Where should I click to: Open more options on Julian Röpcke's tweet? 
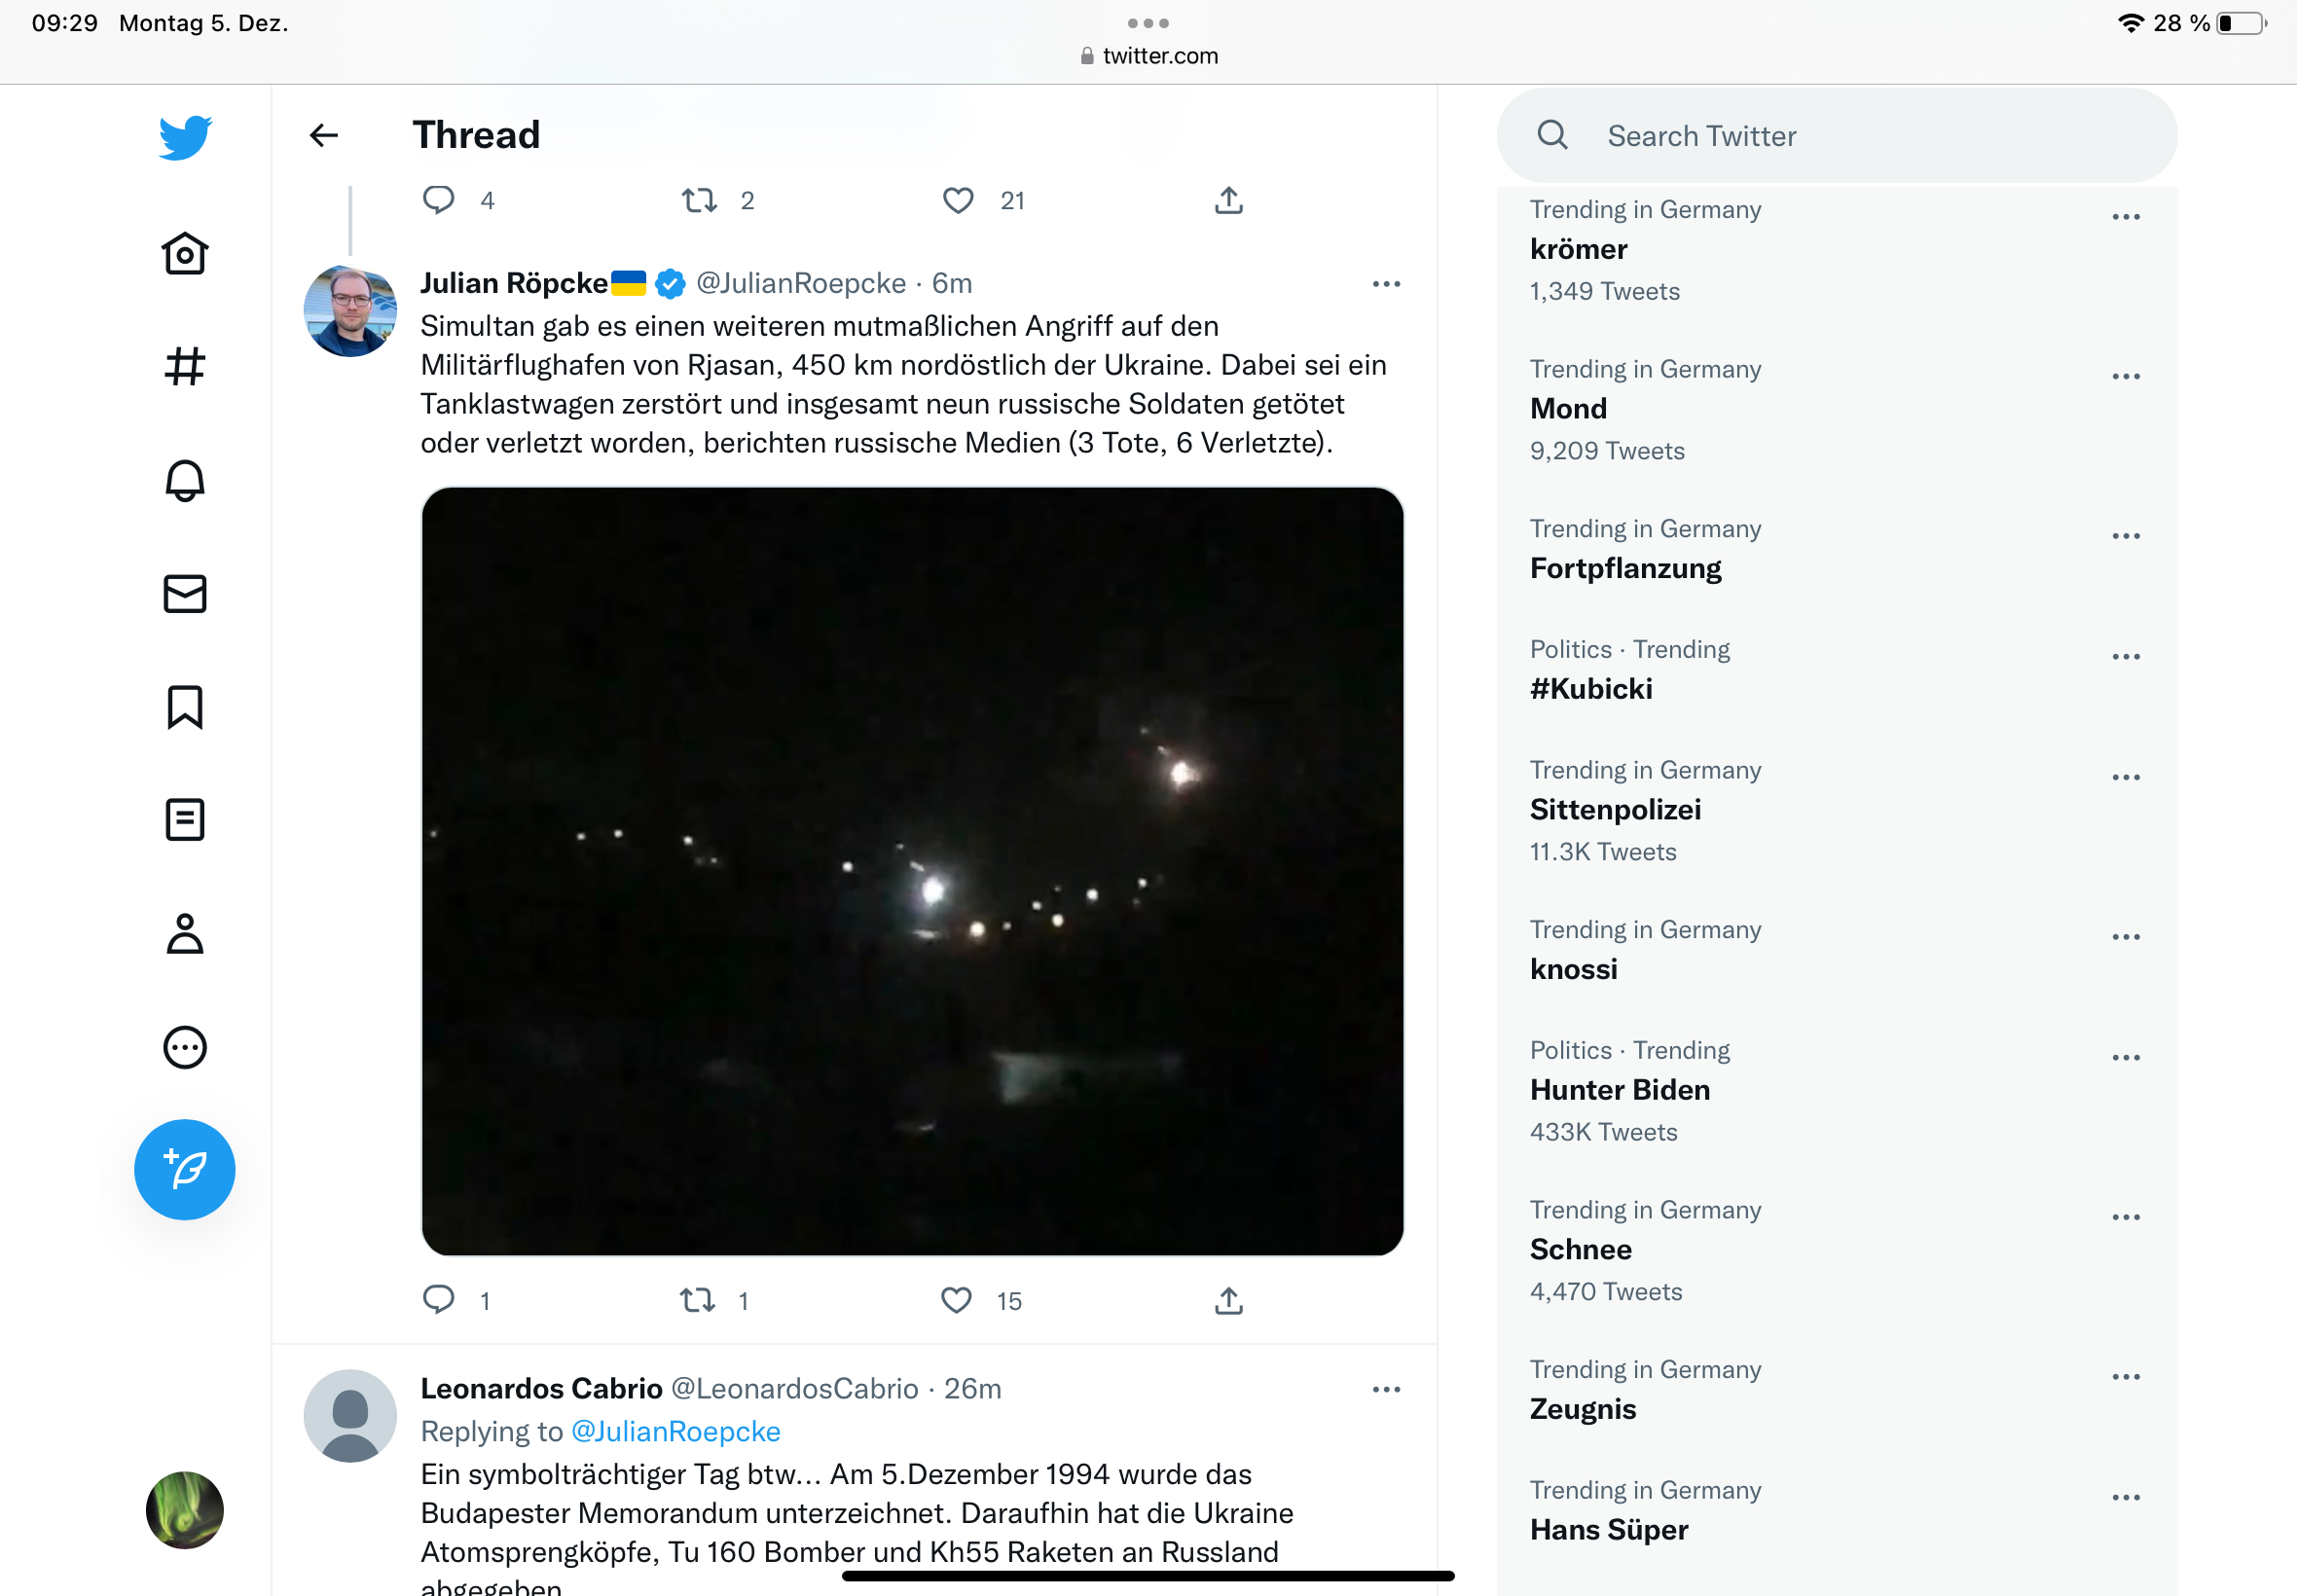click(1386, 284)
